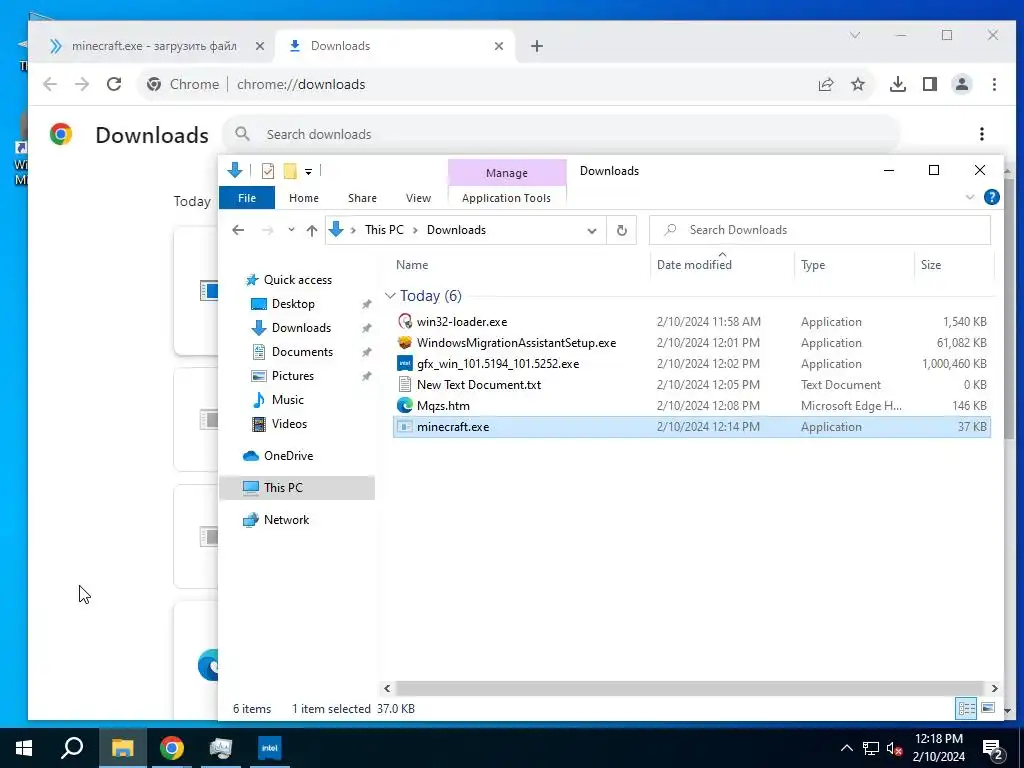Open the File menu in Explorer

point(247,198)
